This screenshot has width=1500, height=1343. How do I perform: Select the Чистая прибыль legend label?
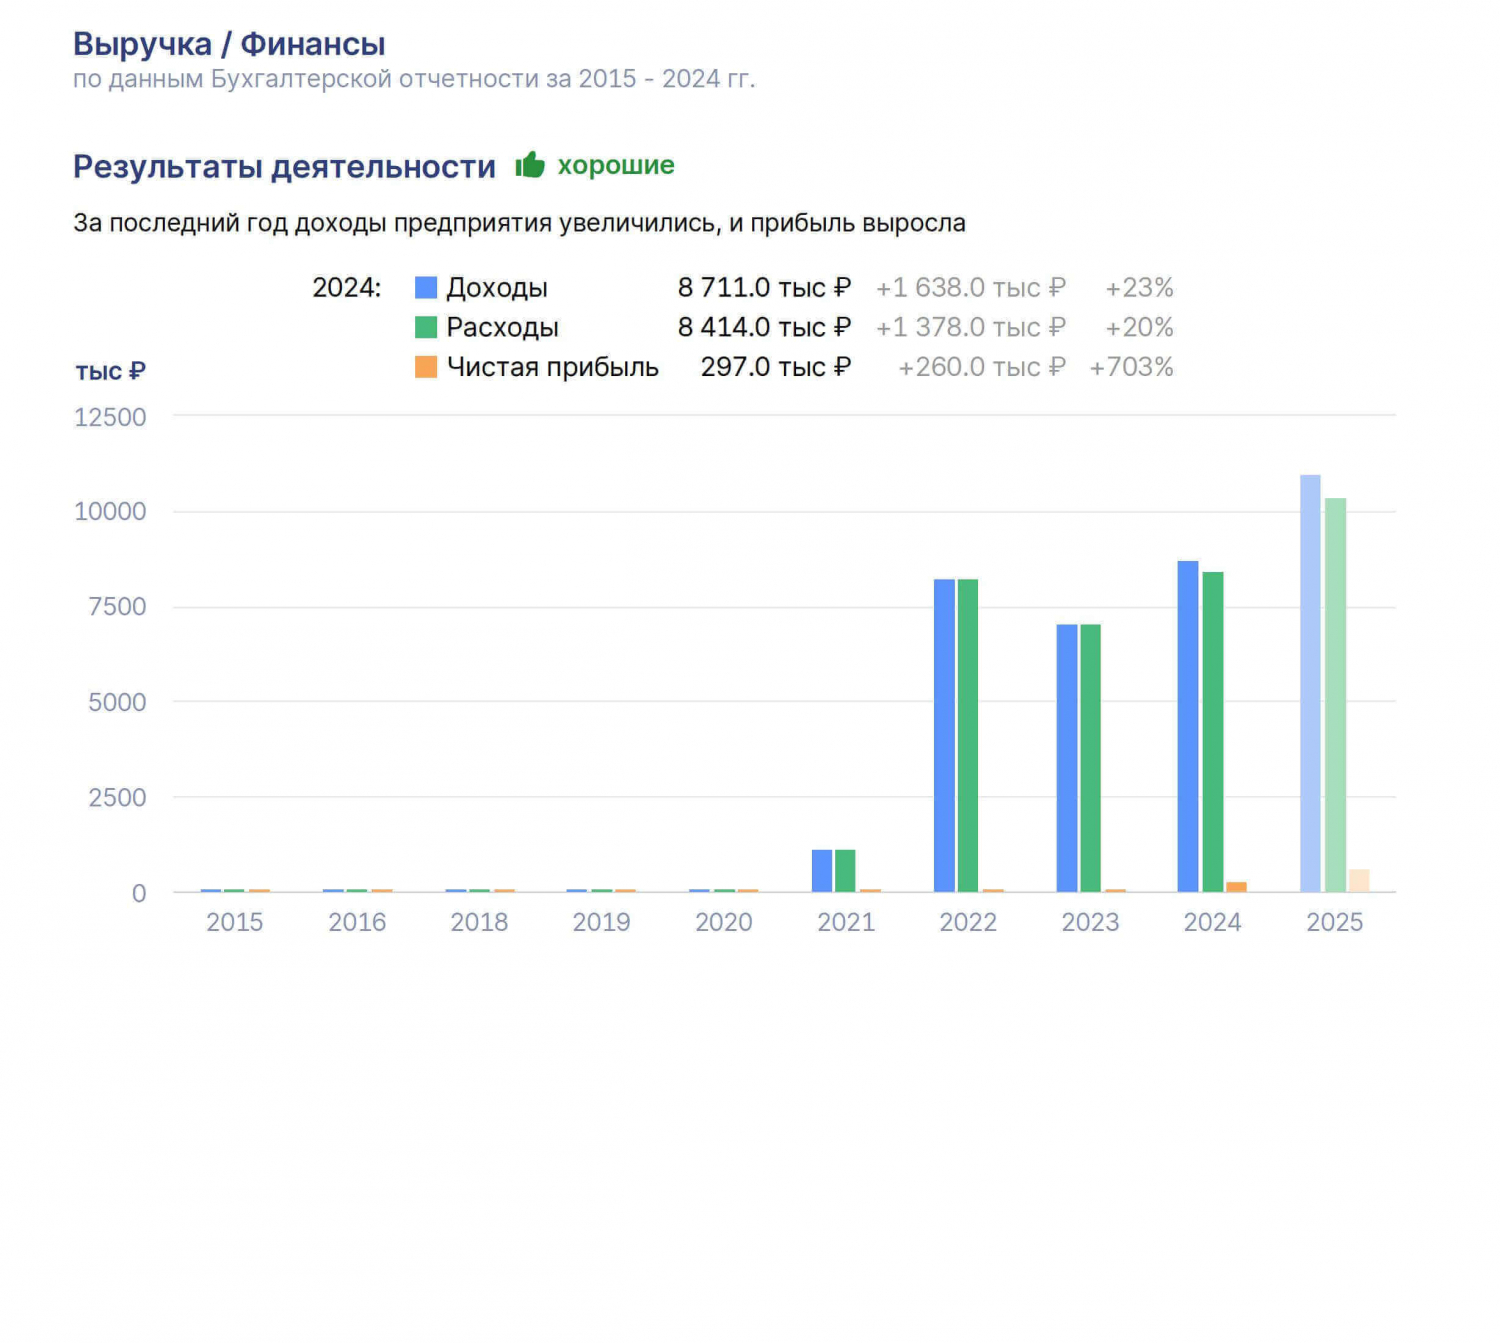(x=552, y=367)
